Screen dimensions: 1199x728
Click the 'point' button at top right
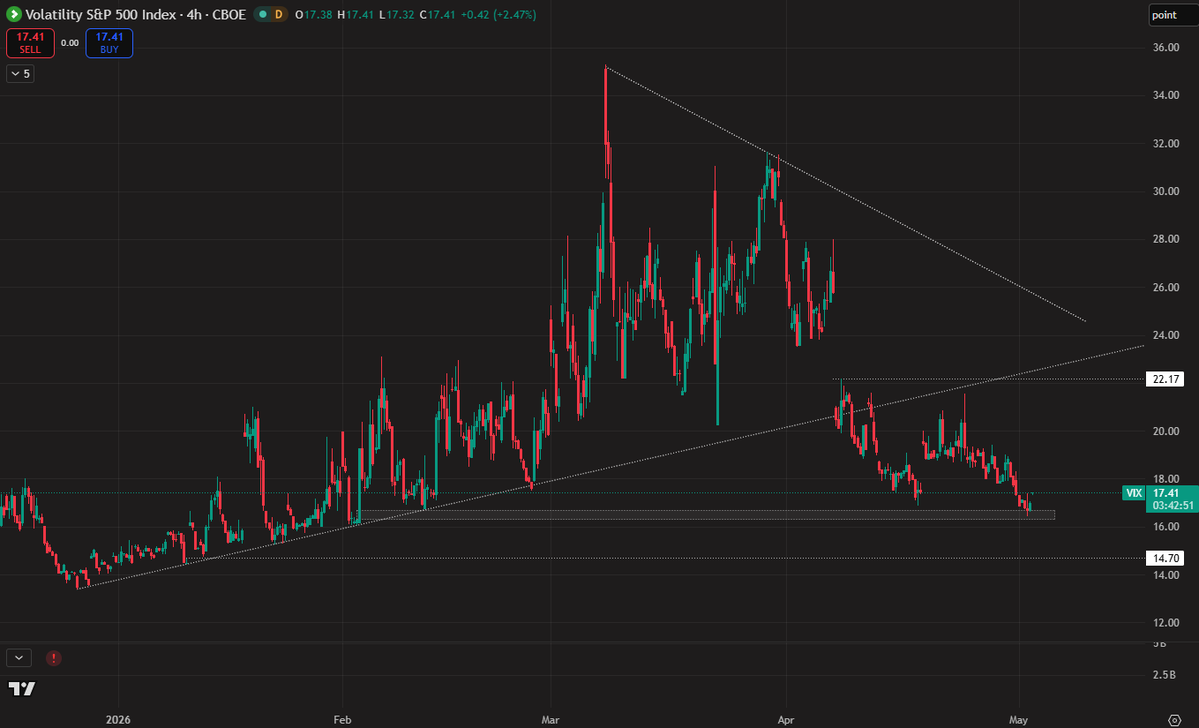(x=1172, y=15)
